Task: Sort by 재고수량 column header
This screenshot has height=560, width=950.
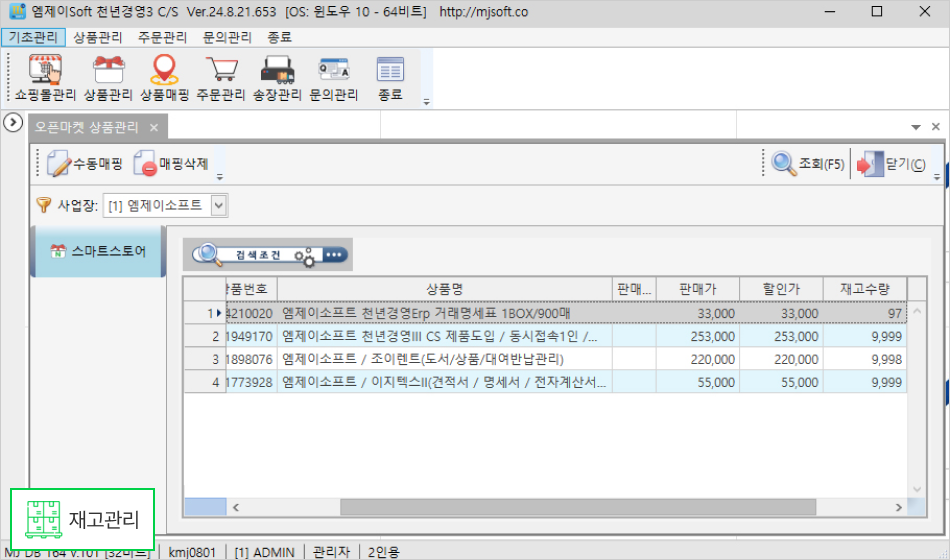Action: pyautogui.click(x=865, y=289)
